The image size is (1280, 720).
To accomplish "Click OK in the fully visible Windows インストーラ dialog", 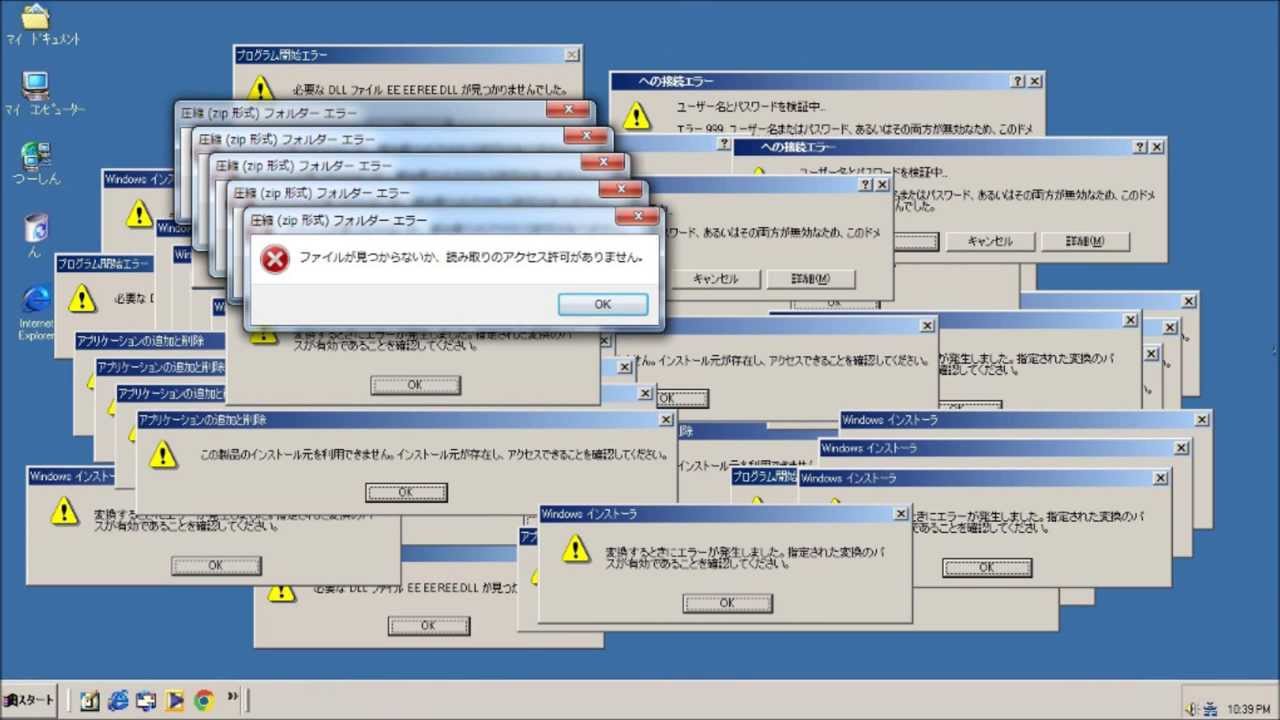I will point(727,603).
